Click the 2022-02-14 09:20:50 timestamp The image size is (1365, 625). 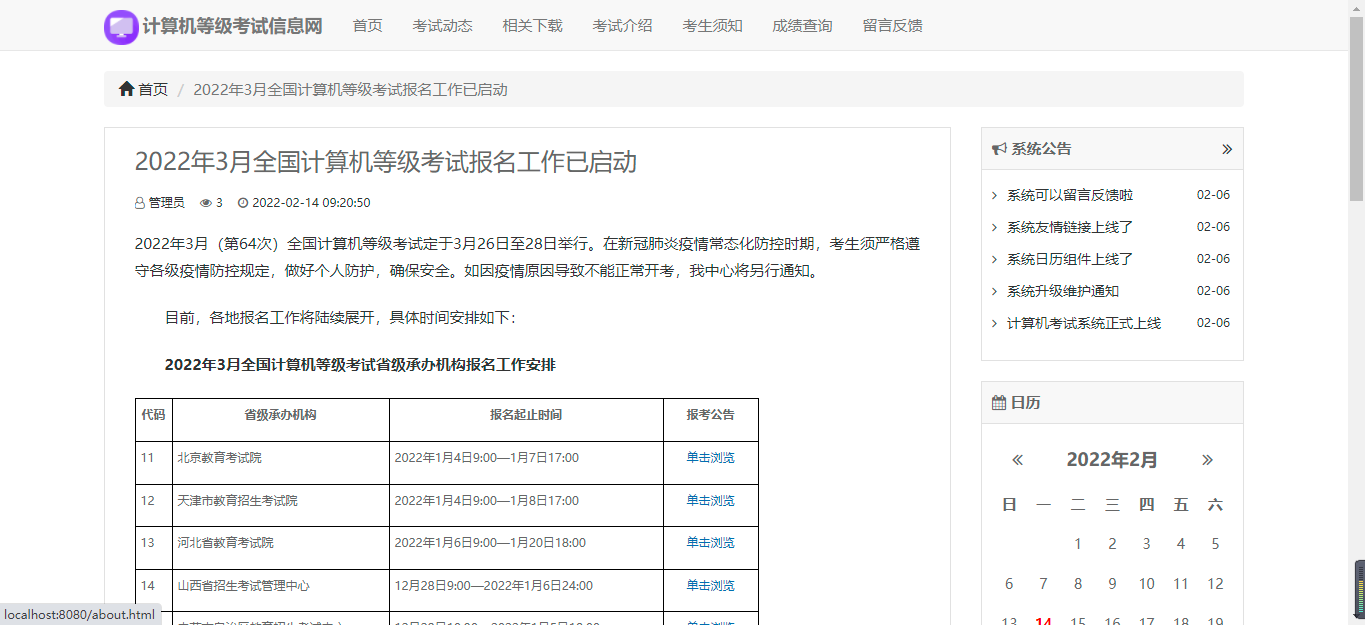point(311,203)
